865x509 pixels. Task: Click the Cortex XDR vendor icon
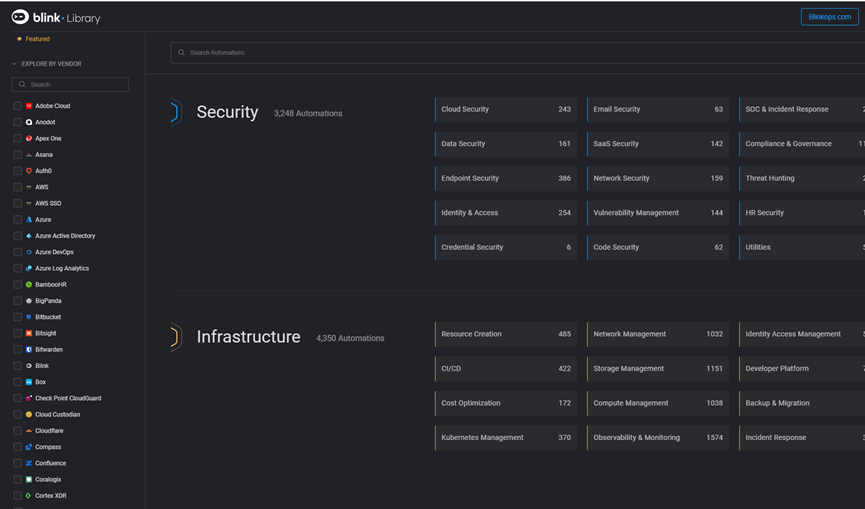[29, 496]
